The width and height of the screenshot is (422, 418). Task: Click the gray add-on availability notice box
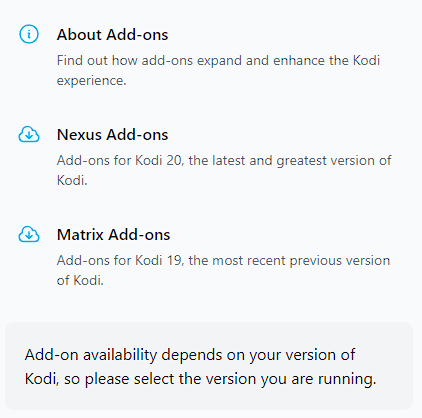coord(209,366)
